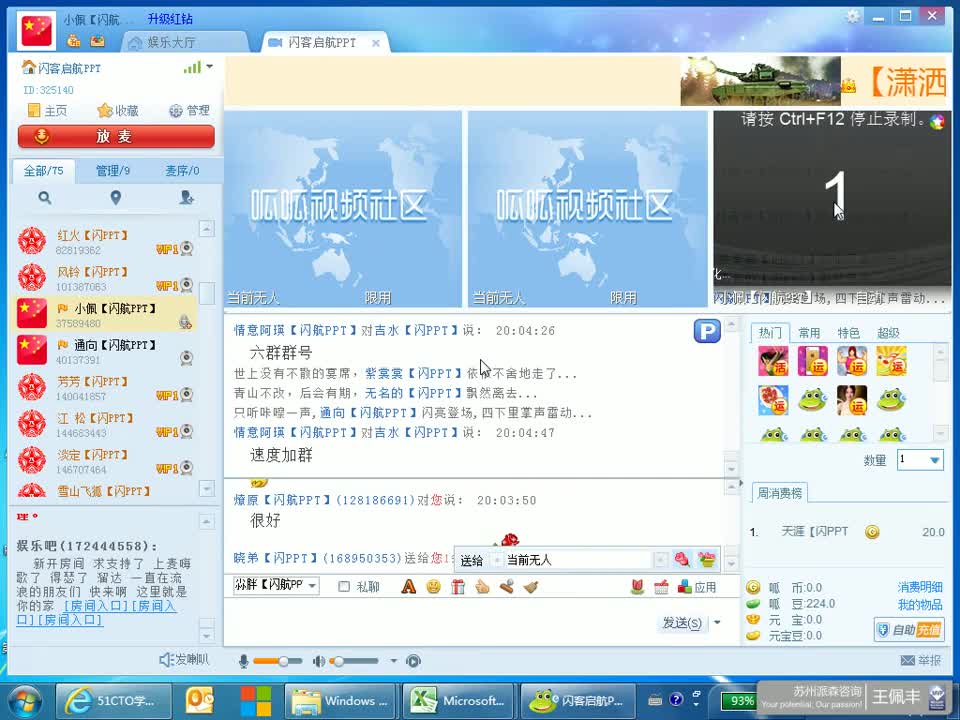The image size is (960, 720).
Task: Click the red 放麦 microphone button
Action: (x=116, y=136)
